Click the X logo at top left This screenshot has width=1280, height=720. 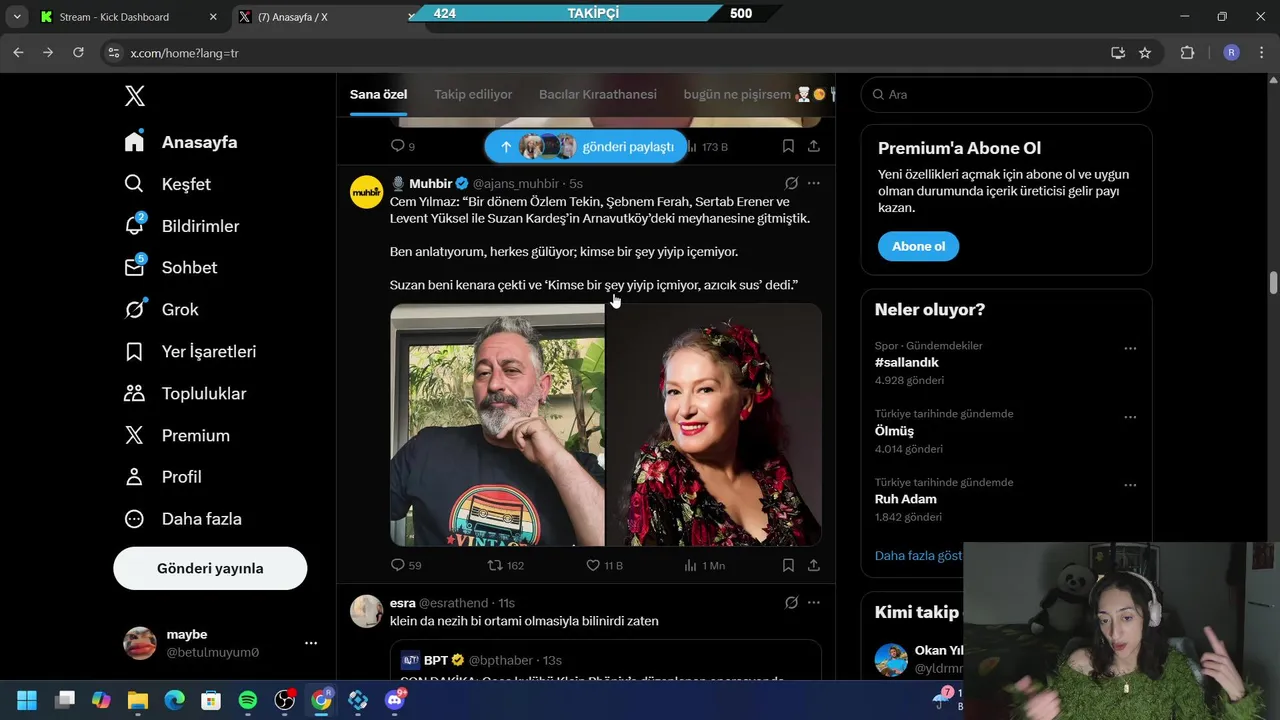[x=135, y=96]
